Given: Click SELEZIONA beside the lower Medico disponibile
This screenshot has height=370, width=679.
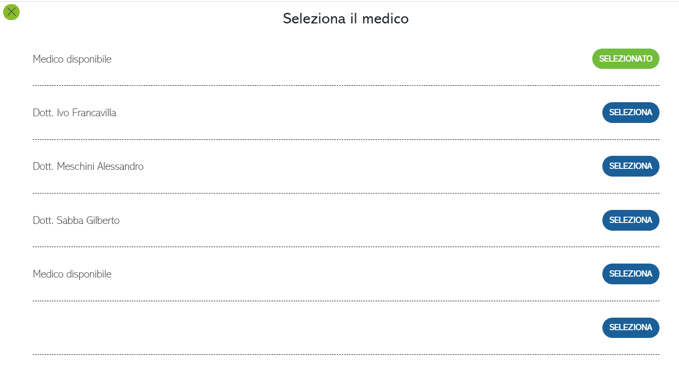Looking at the screenshot, I should pos(630,274).
